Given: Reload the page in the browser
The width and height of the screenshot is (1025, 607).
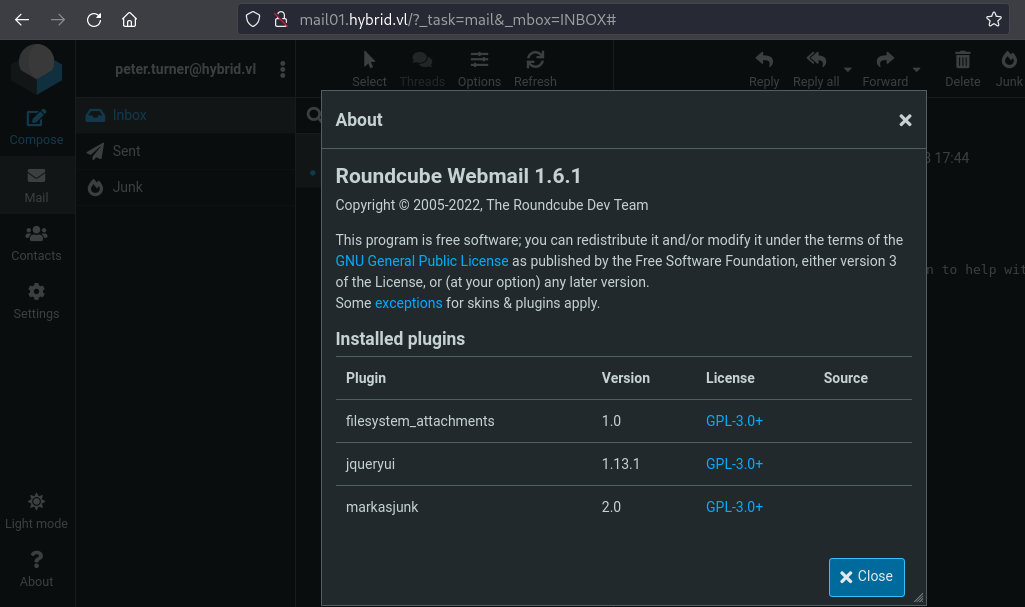Looking at the screenshot, I should pyautogui.click(x=94, y=20).
